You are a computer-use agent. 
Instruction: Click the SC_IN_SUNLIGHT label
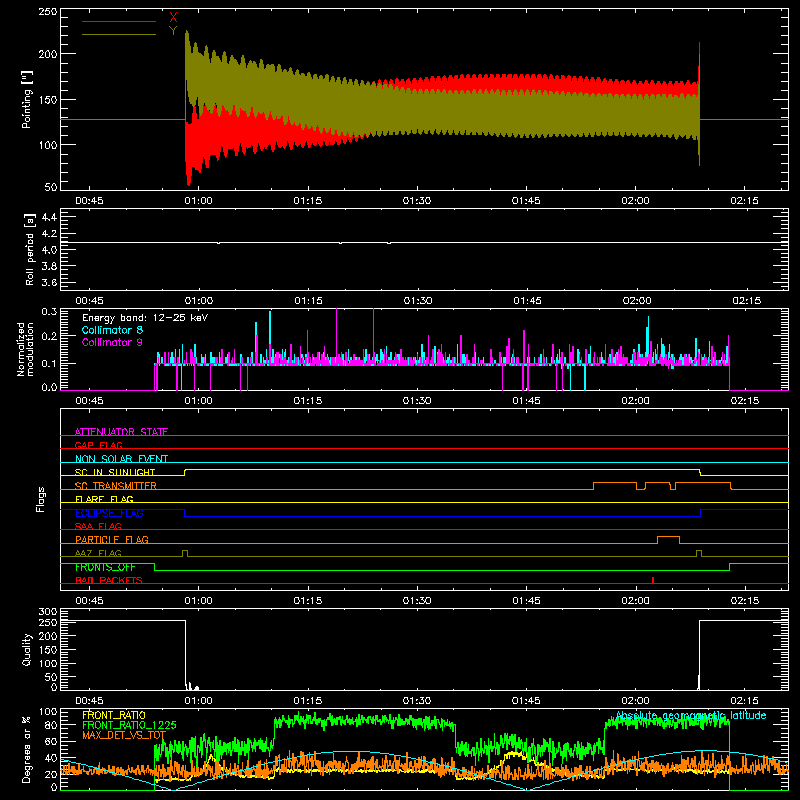[x=115, y=472]
